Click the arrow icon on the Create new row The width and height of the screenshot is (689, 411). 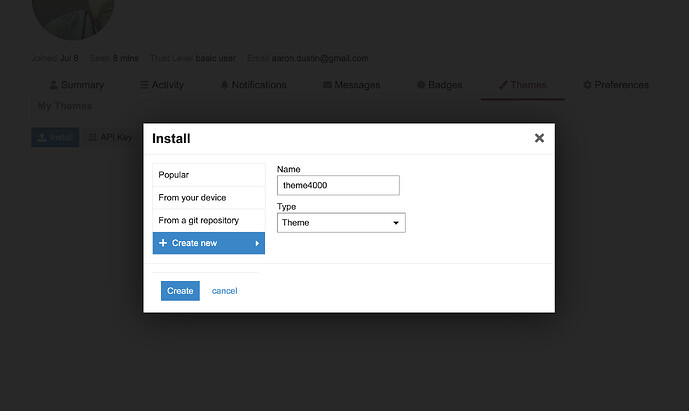pyautogui.click(x=257, y=243)
